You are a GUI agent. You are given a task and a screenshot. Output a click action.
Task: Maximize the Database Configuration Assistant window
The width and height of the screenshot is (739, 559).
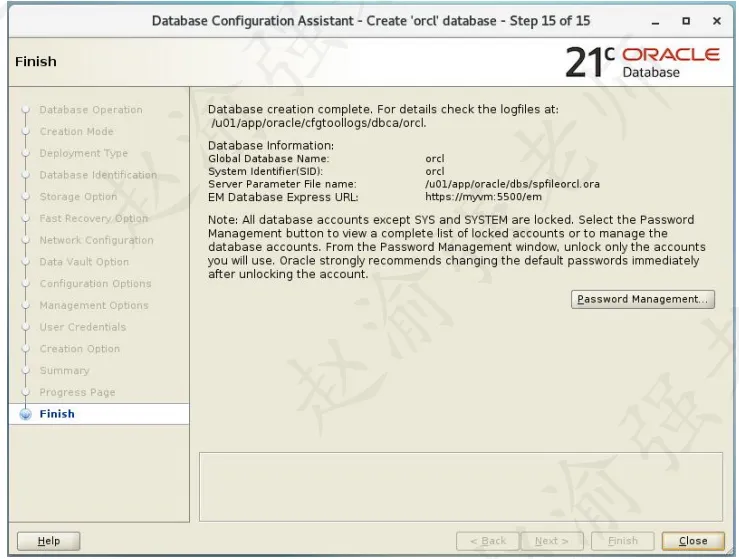tap(686, 21)
